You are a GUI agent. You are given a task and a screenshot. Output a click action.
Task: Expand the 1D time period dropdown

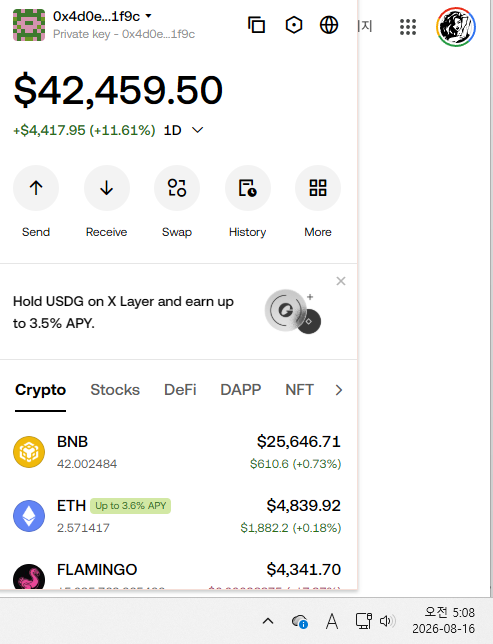coord(184,130)
